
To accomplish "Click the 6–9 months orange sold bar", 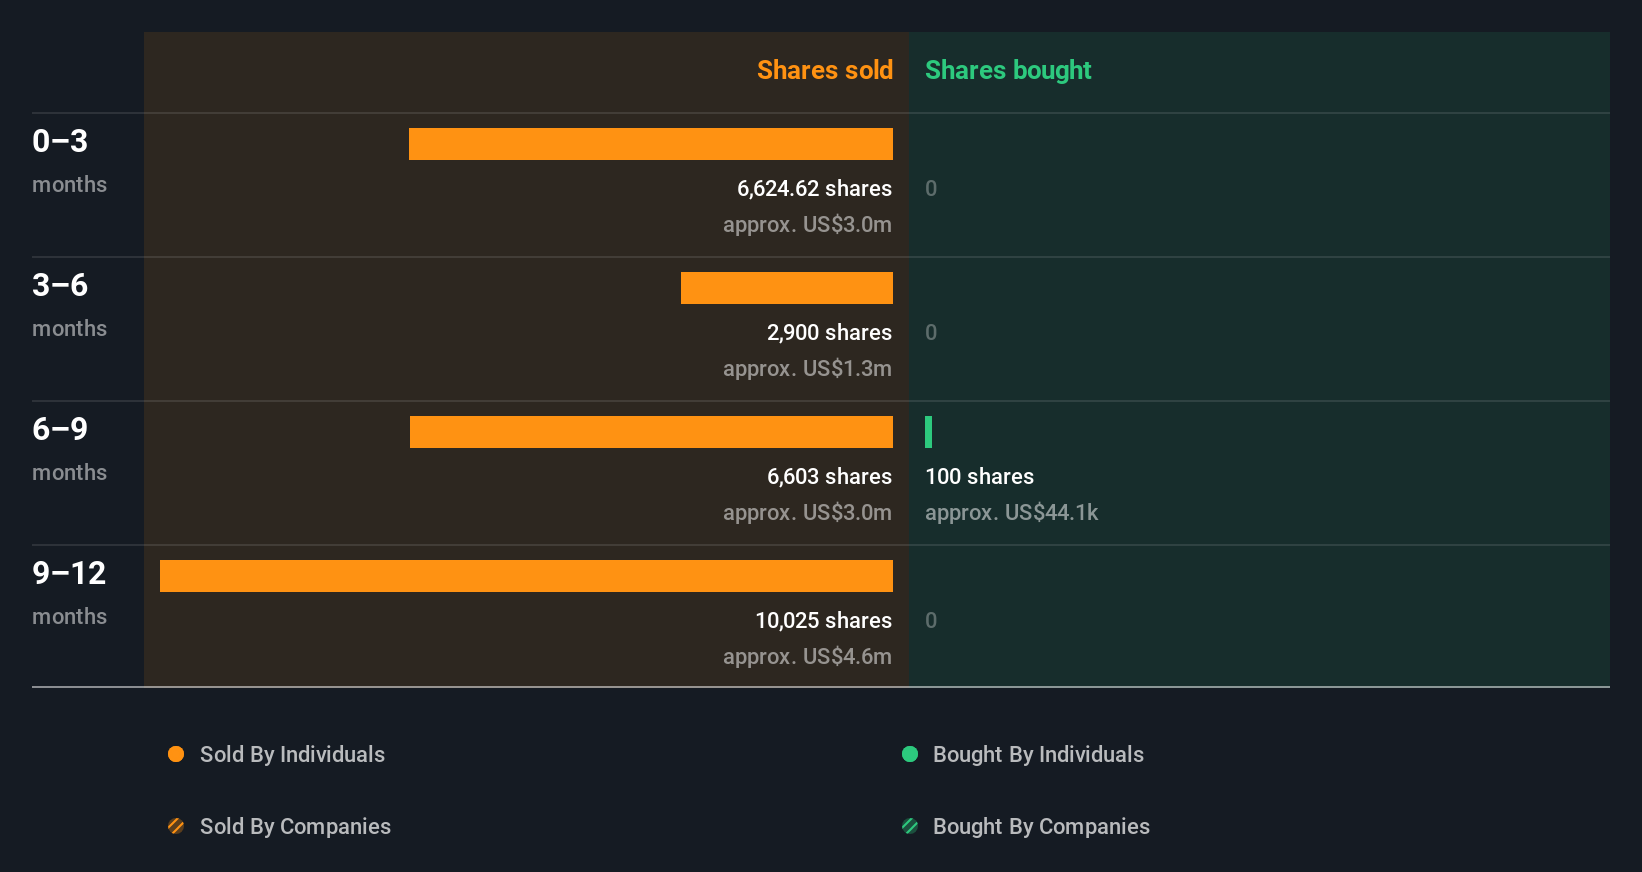I will click(651, 432).
